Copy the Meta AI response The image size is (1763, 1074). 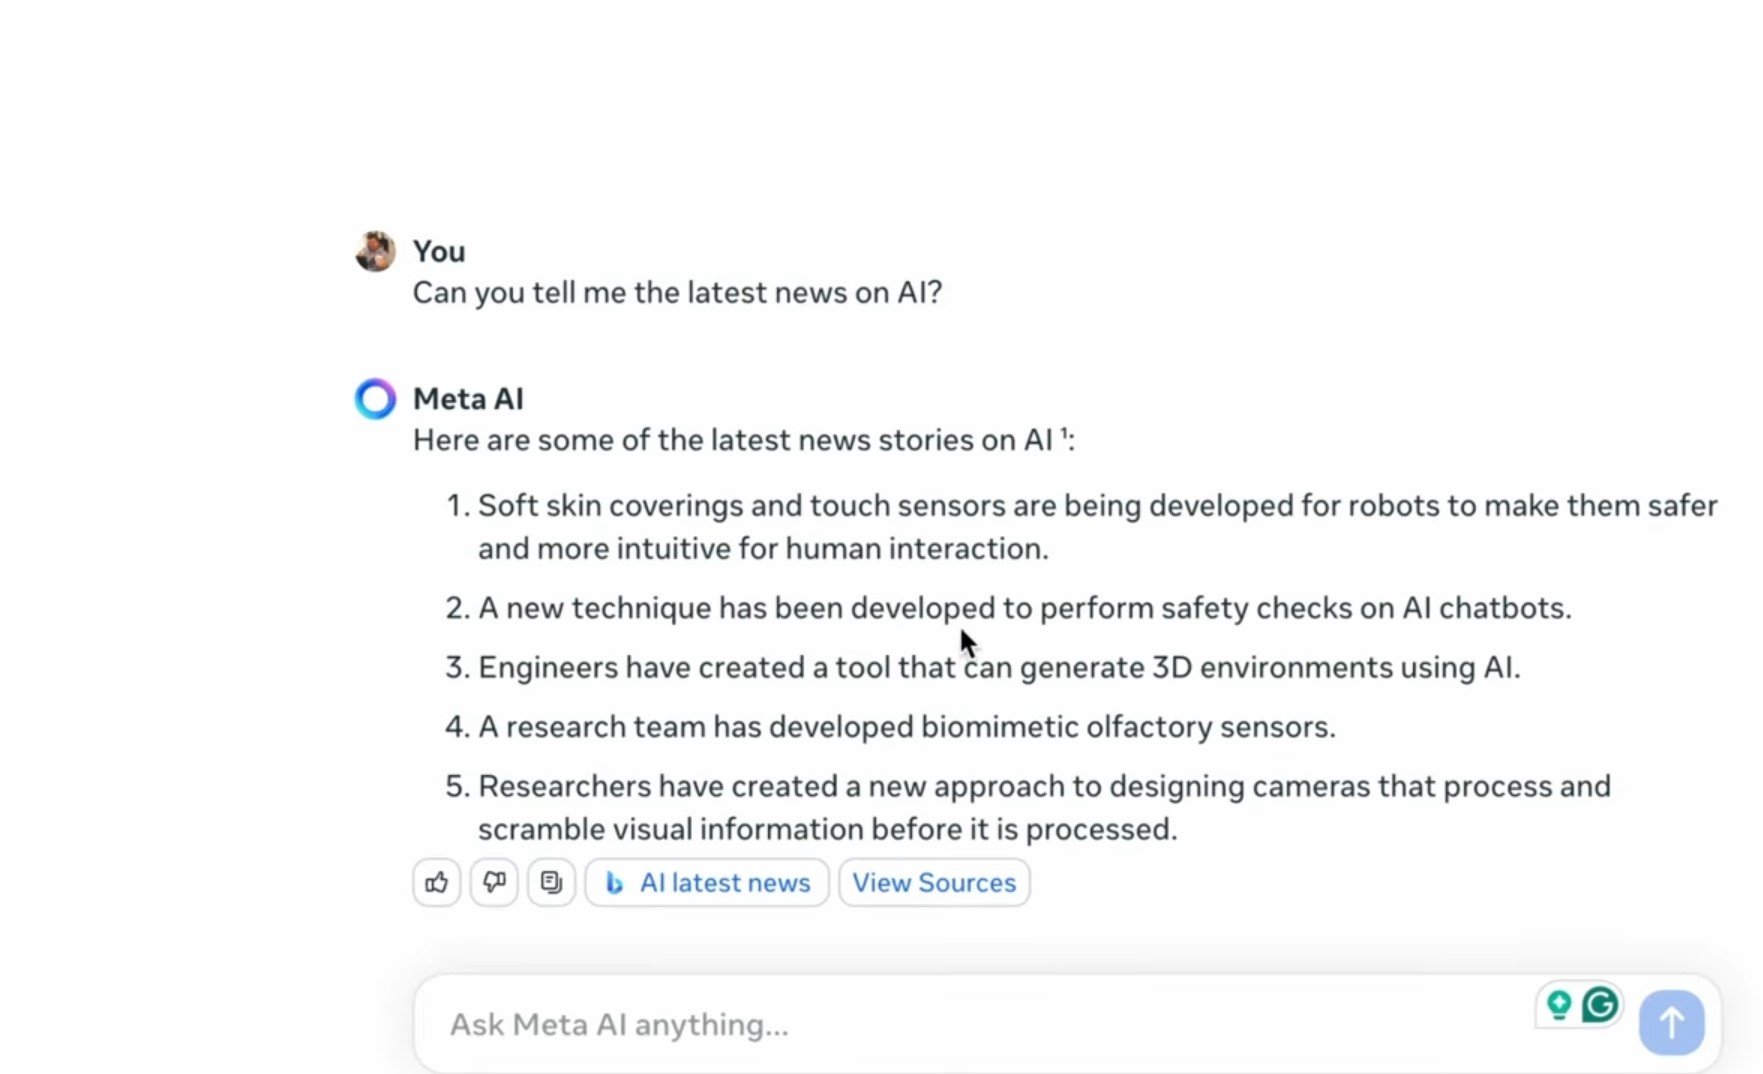click(551, 882)
